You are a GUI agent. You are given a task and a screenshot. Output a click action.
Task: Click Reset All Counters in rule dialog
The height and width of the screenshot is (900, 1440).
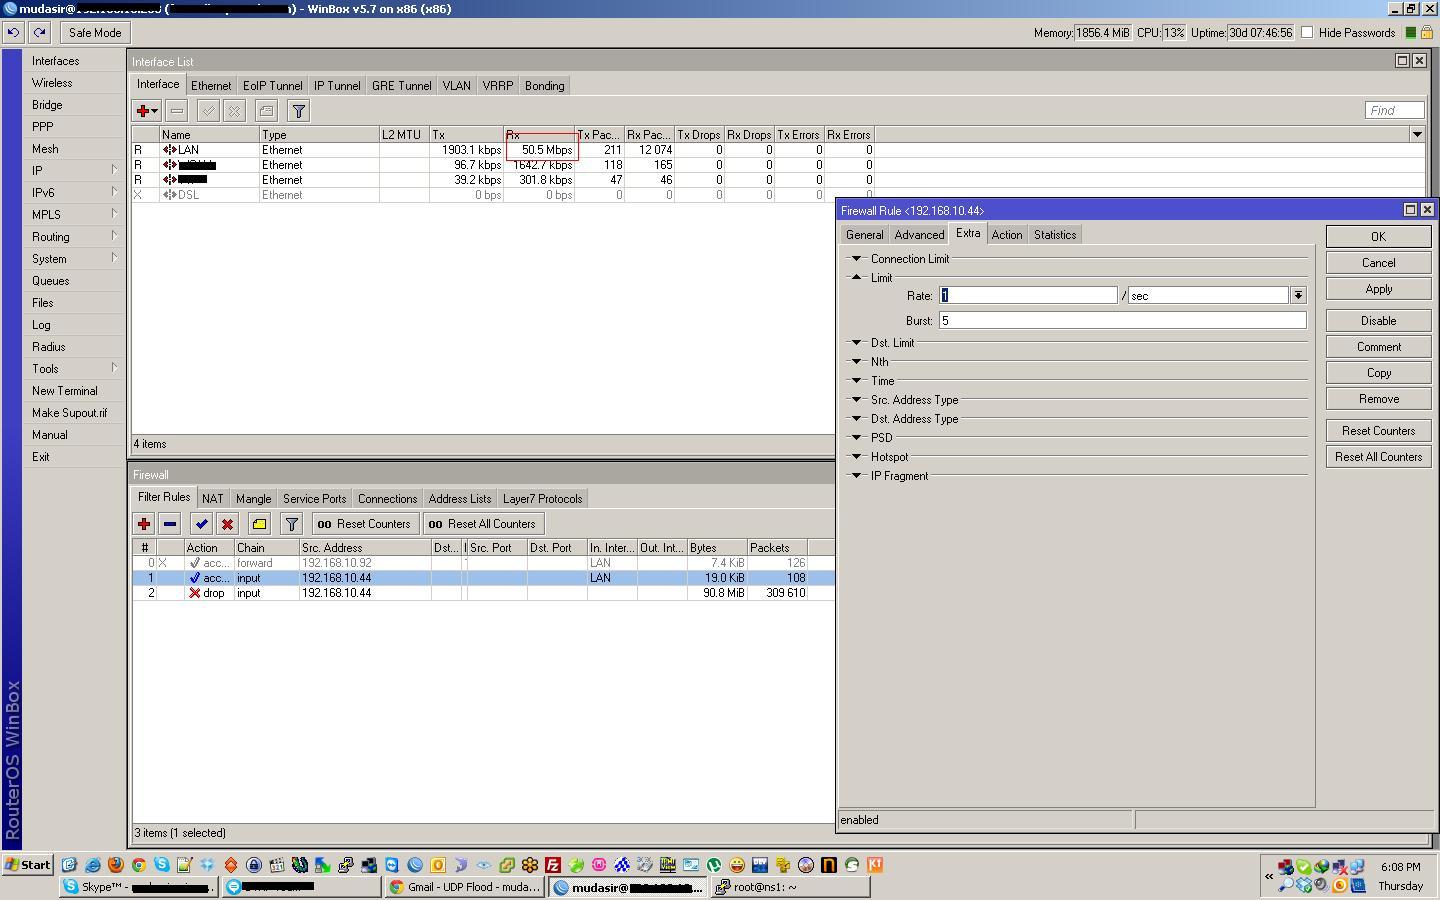(1378, 457)
